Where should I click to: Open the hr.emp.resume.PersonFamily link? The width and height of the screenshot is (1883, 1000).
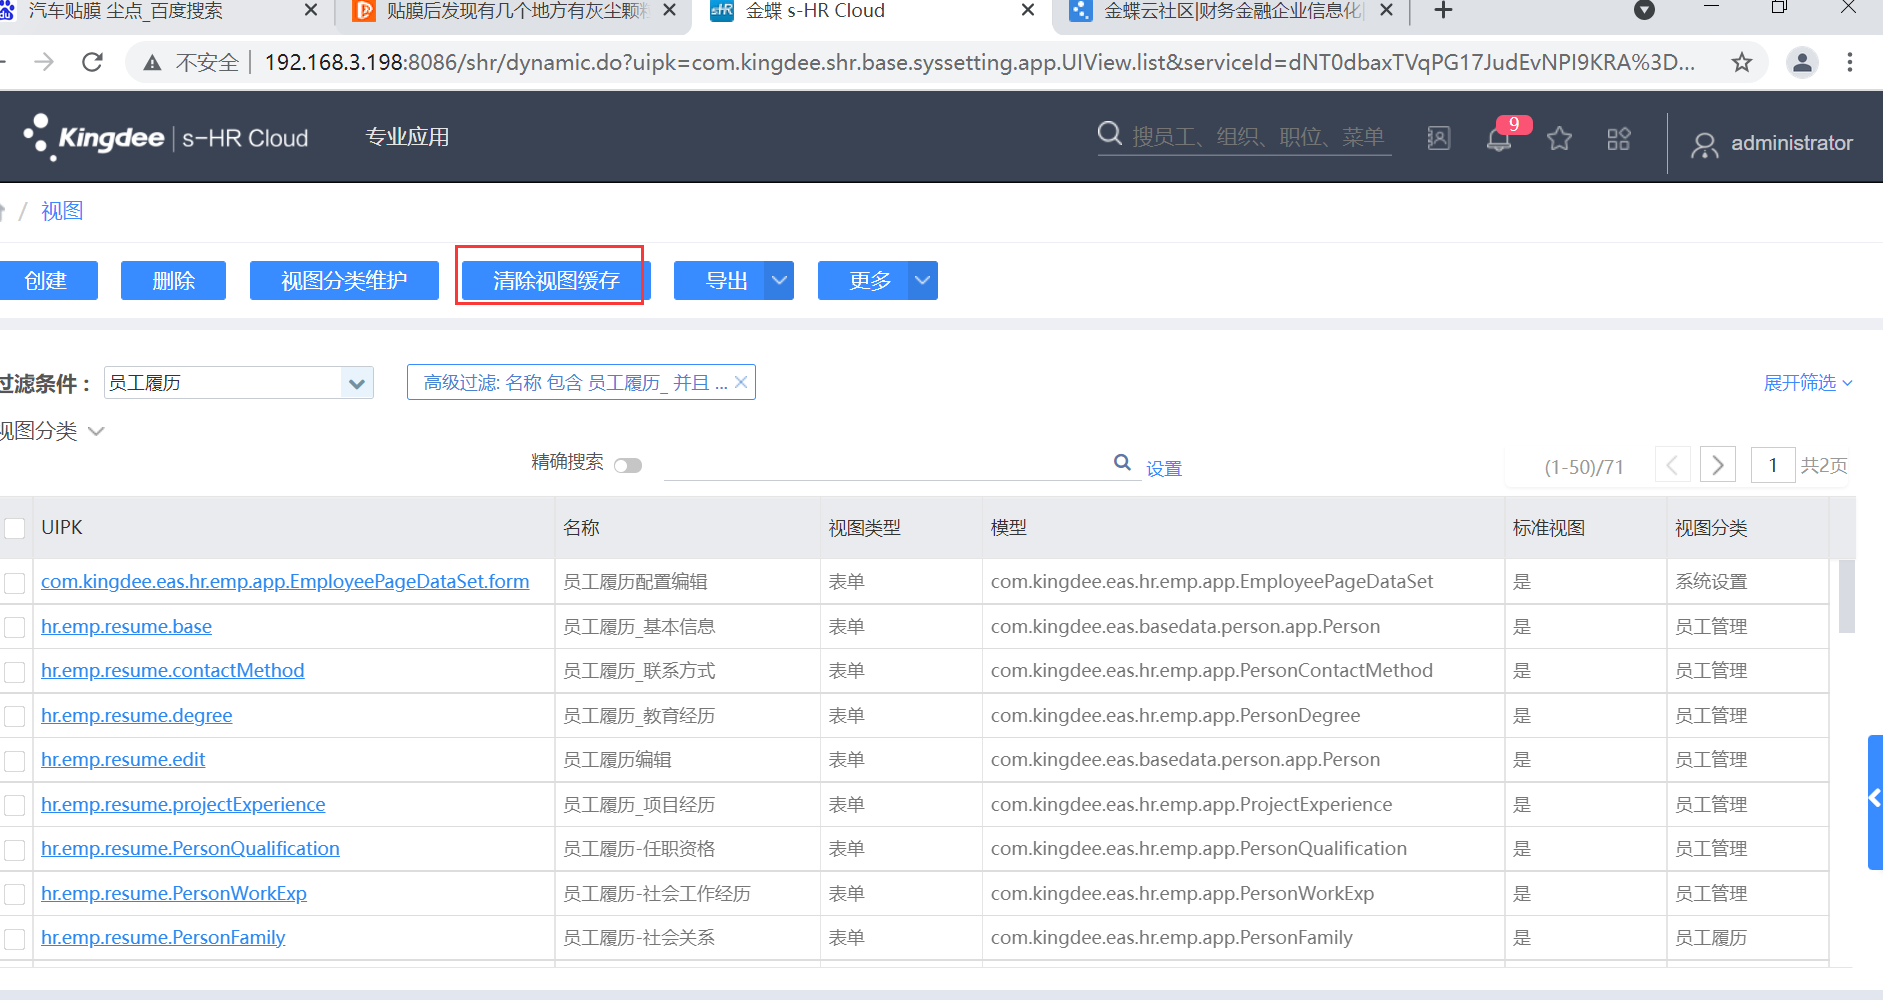[x=163, y=937]
